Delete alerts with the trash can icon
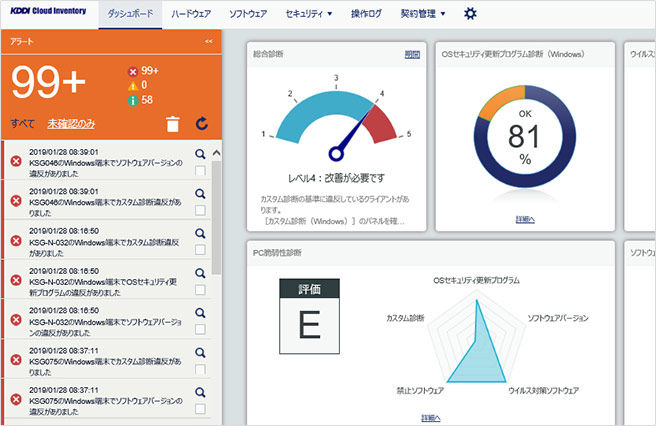This screenshot has width=656, height=426. (172, 124)
